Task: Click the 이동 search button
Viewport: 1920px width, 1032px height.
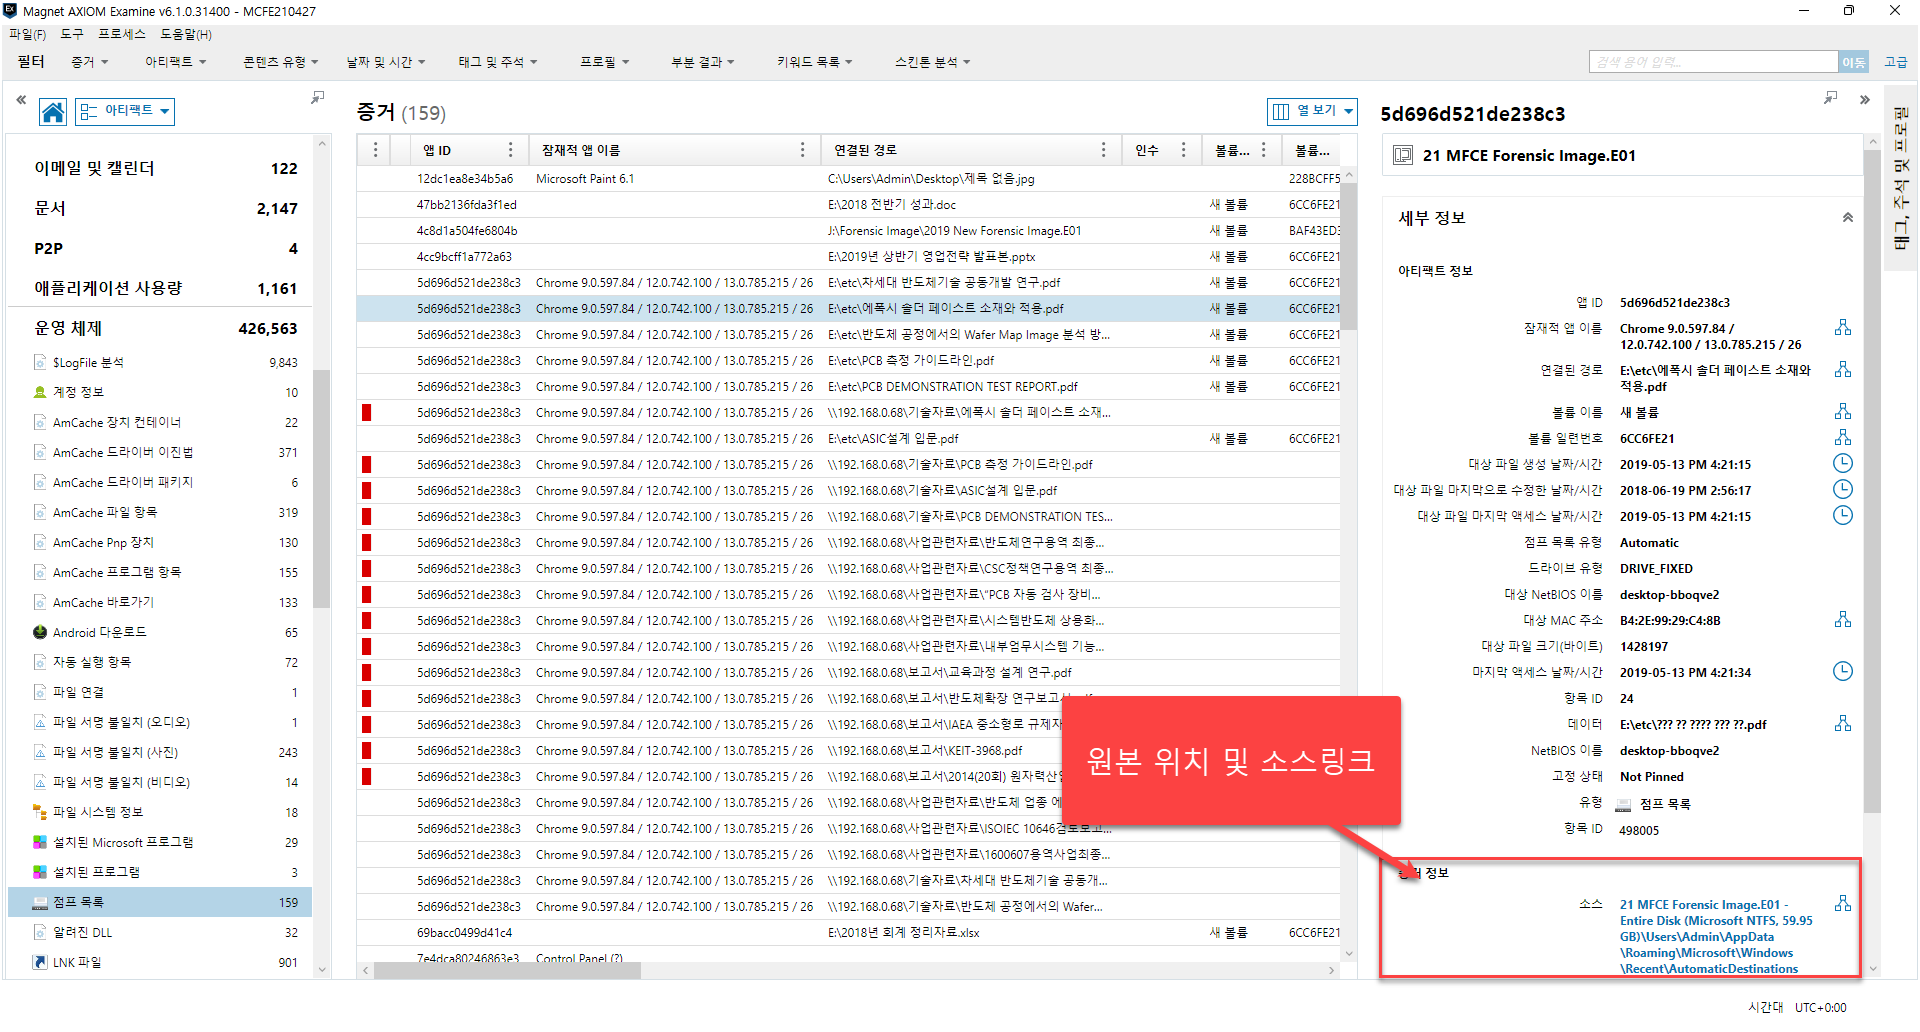Action: tap(1853, 62)
